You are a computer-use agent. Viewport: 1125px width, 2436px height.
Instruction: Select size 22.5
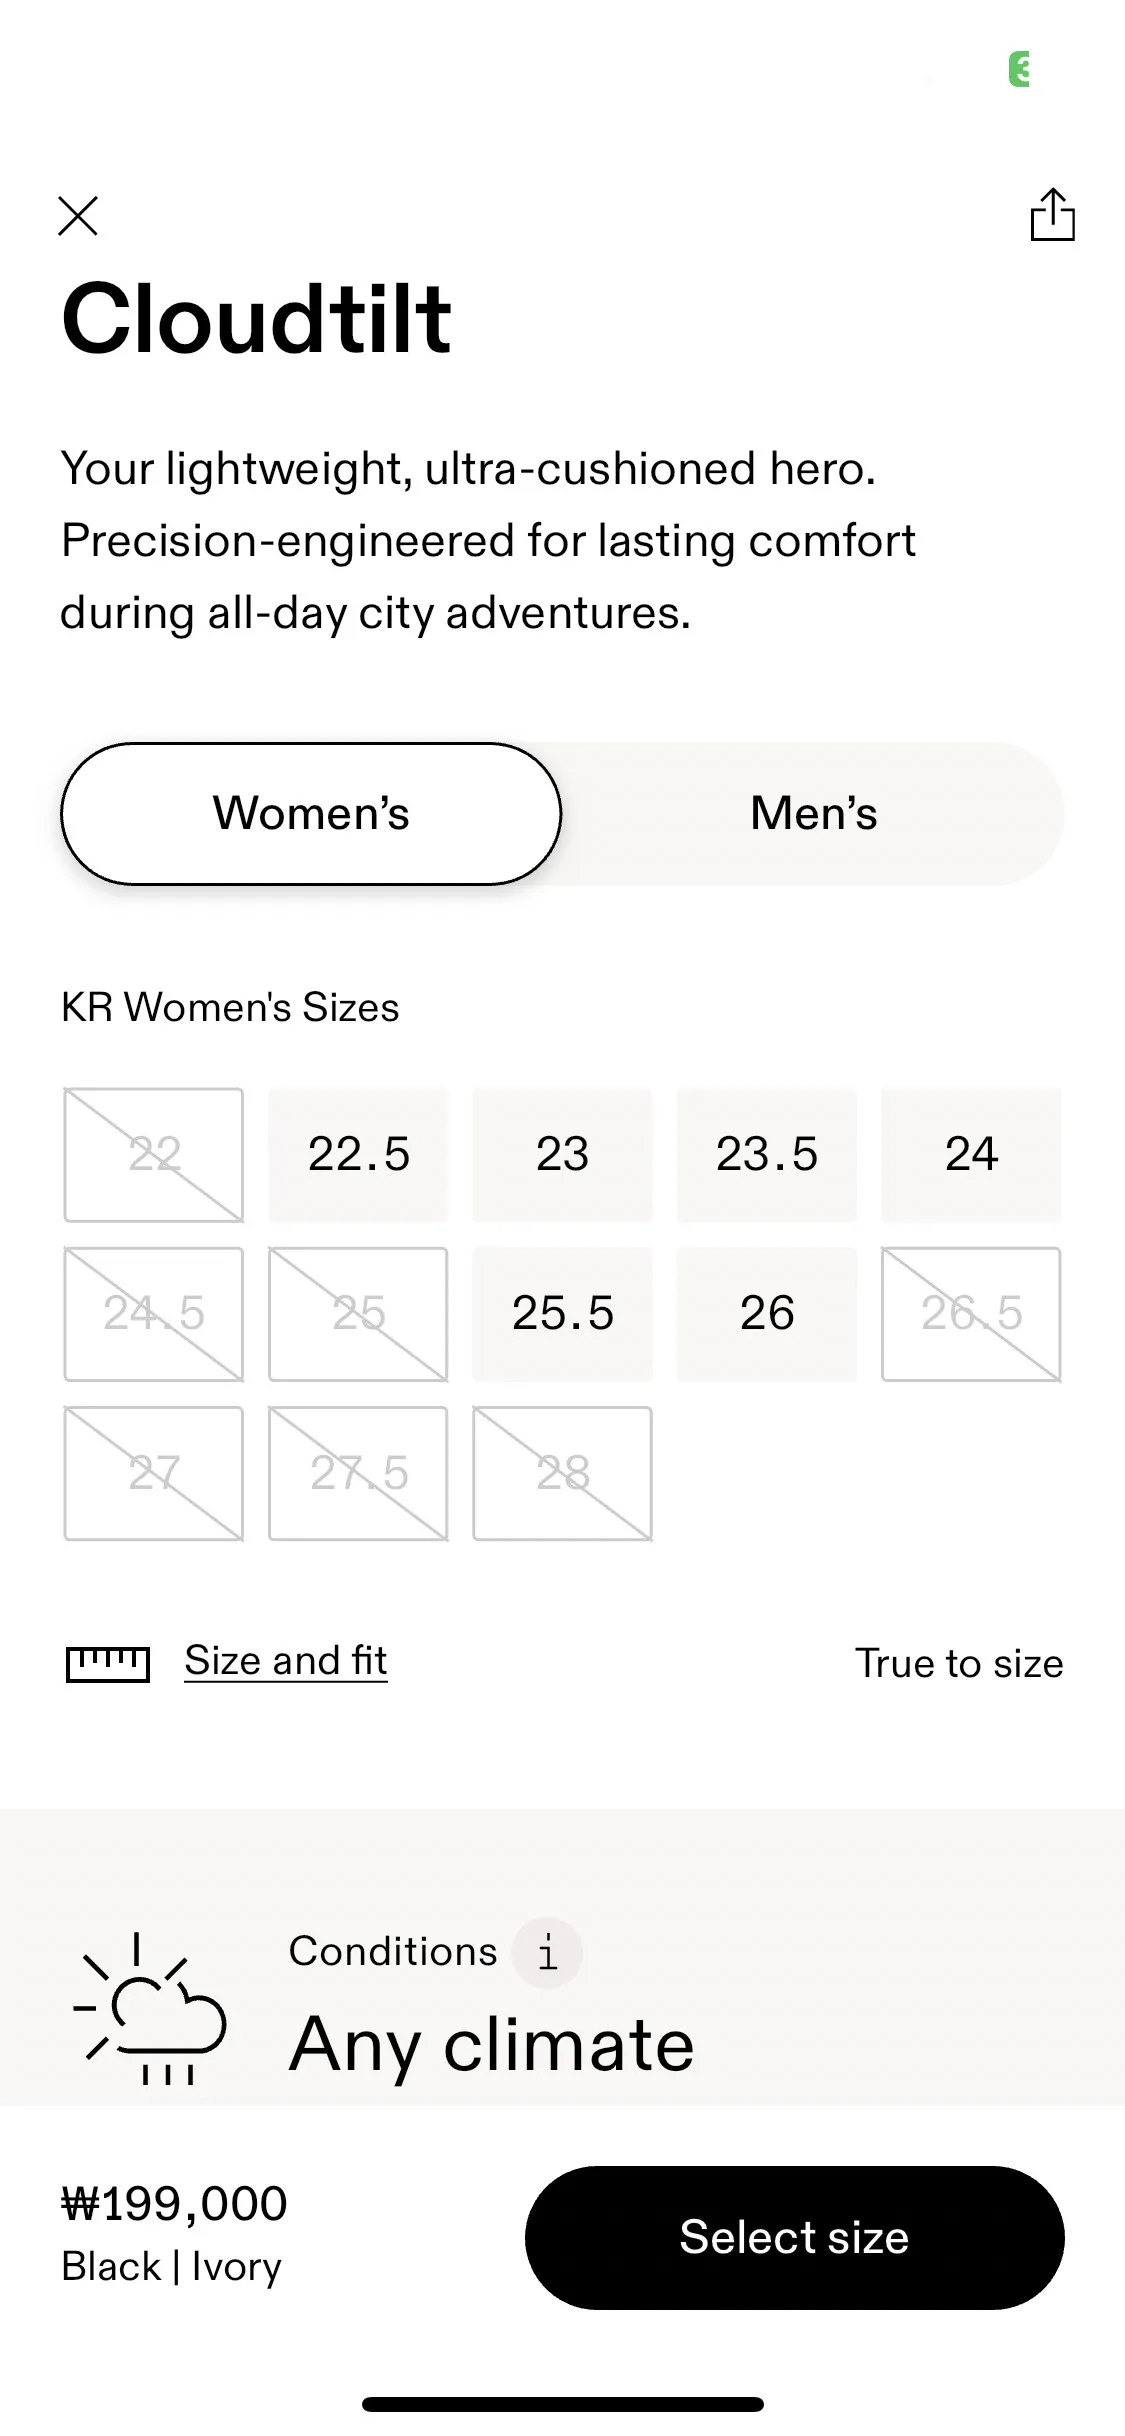(x=358, y=1155)
